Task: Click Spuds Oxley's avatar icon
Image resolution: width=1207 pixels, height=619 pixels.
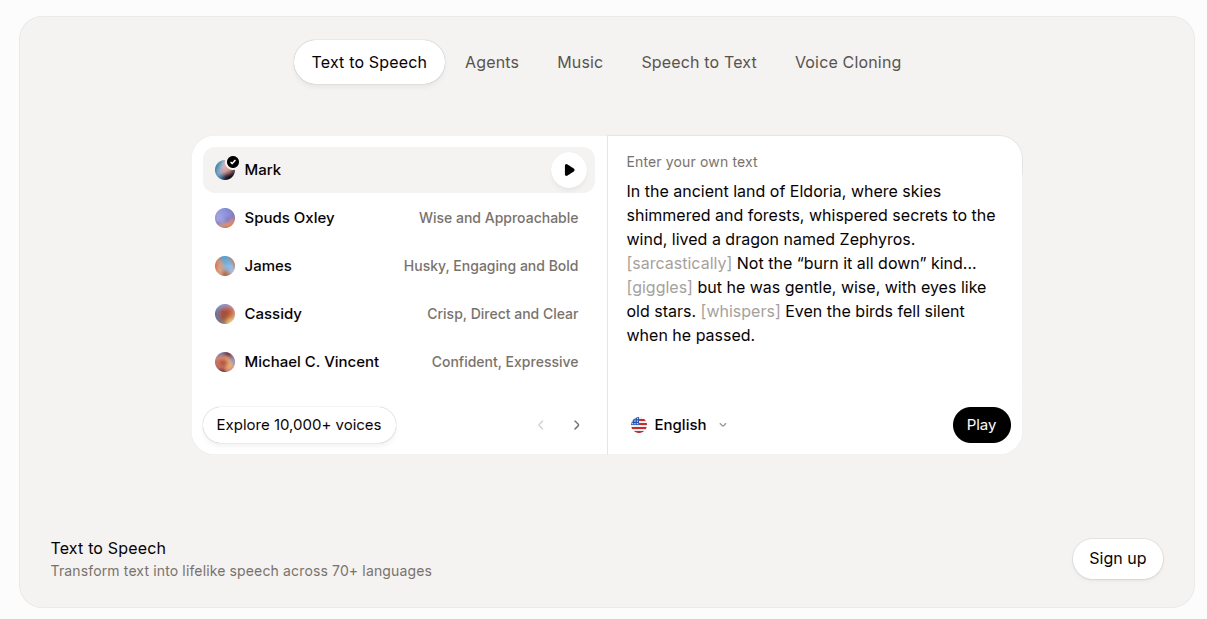Action: pos(225,218)
